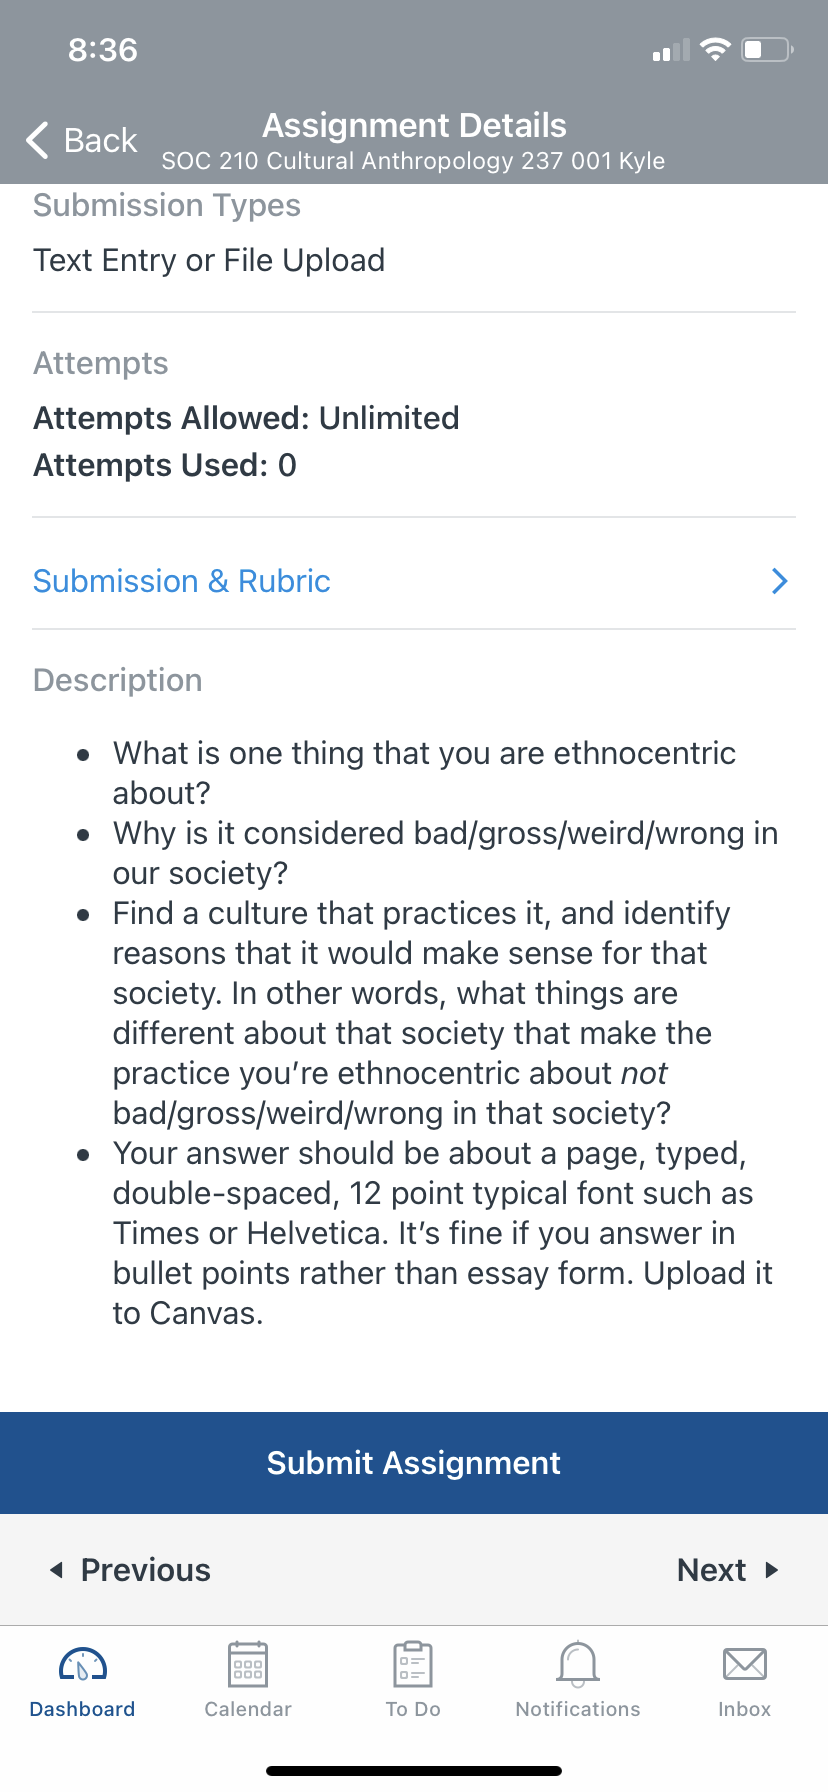This screenshot has width=828, height=1792.
Task: Switch to the Calendar tab label
Action: click(248, 1709)
